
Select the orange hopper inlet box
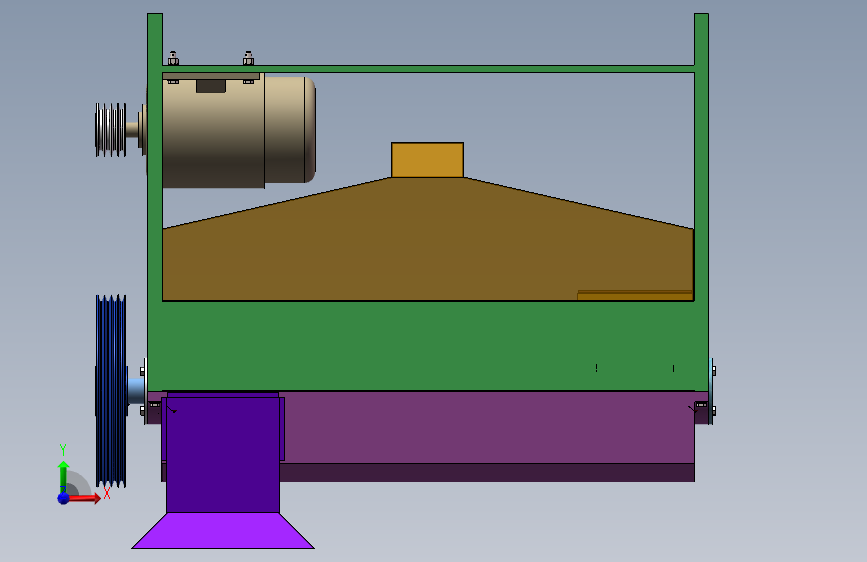point(427,160)
